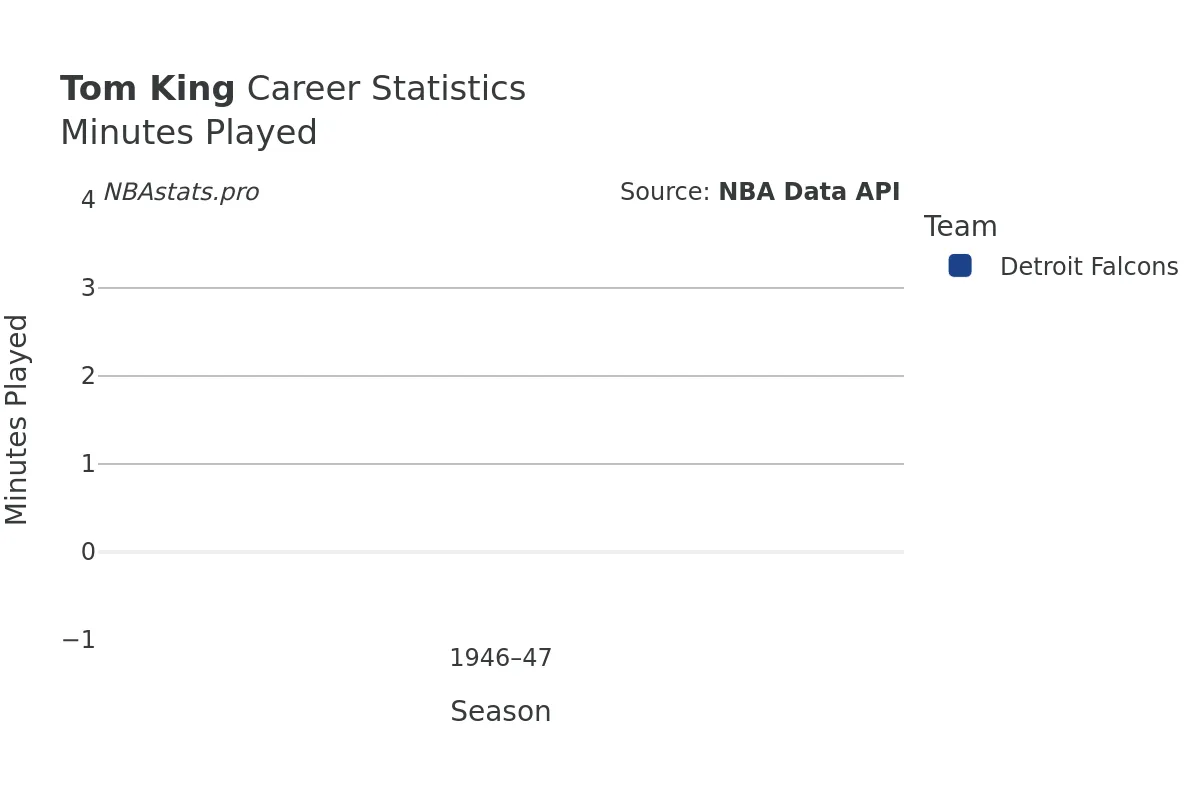
Task: Click the Minutes Played subtitle below the title
Action: coord(188,133)
